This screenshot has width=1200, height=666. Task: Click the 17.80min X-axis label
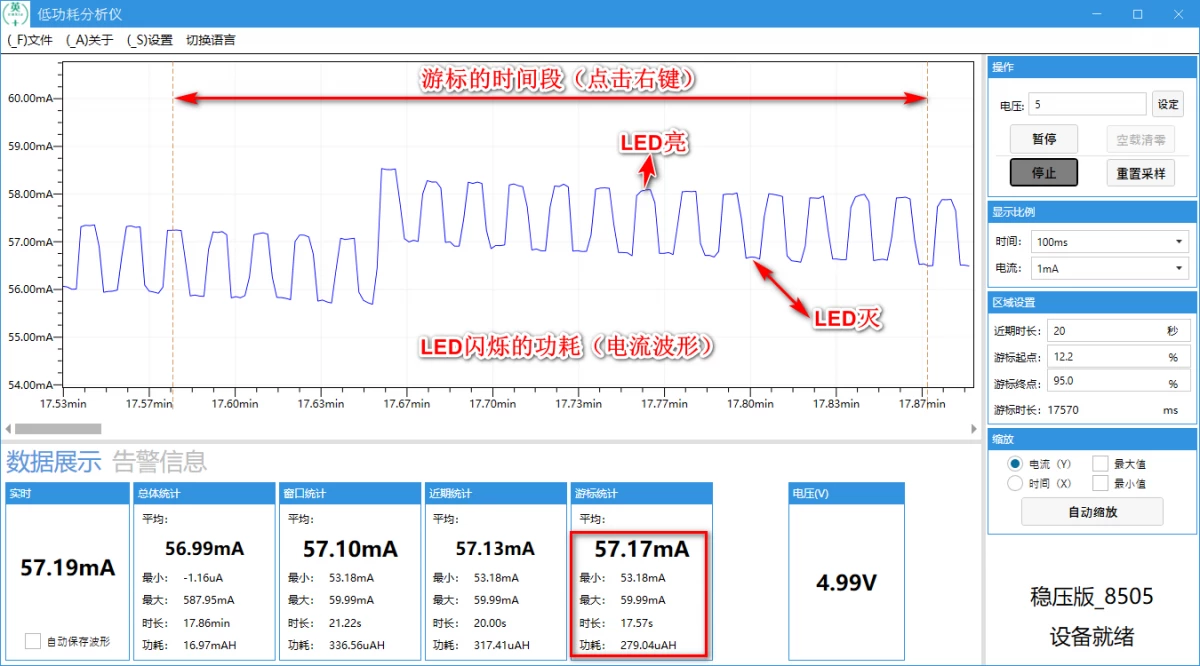(x=750, y=404)
